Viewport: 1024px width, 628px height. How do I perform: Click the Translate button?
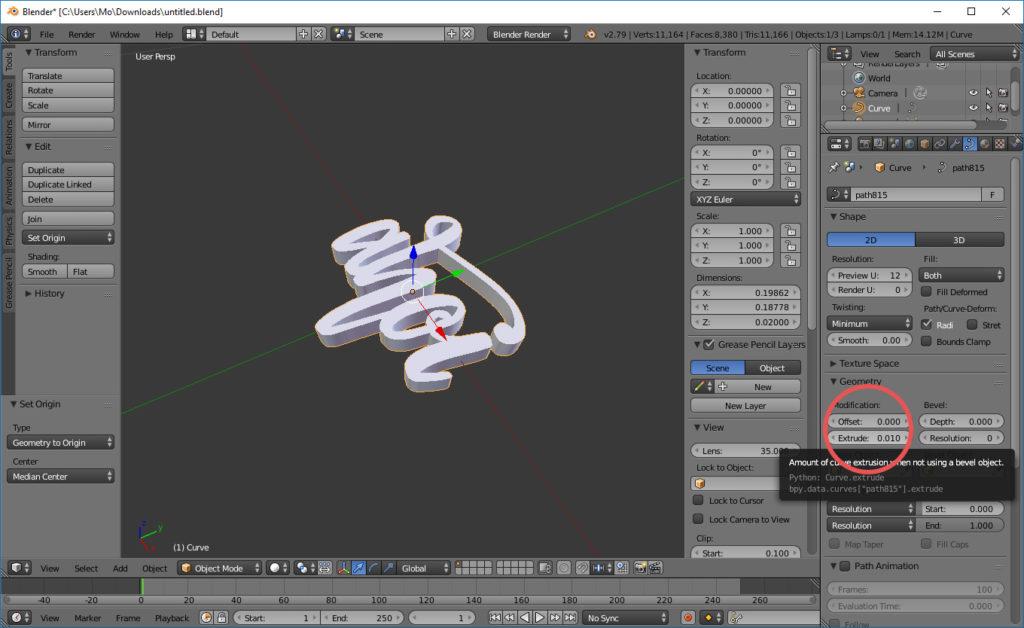click(68, 76)
